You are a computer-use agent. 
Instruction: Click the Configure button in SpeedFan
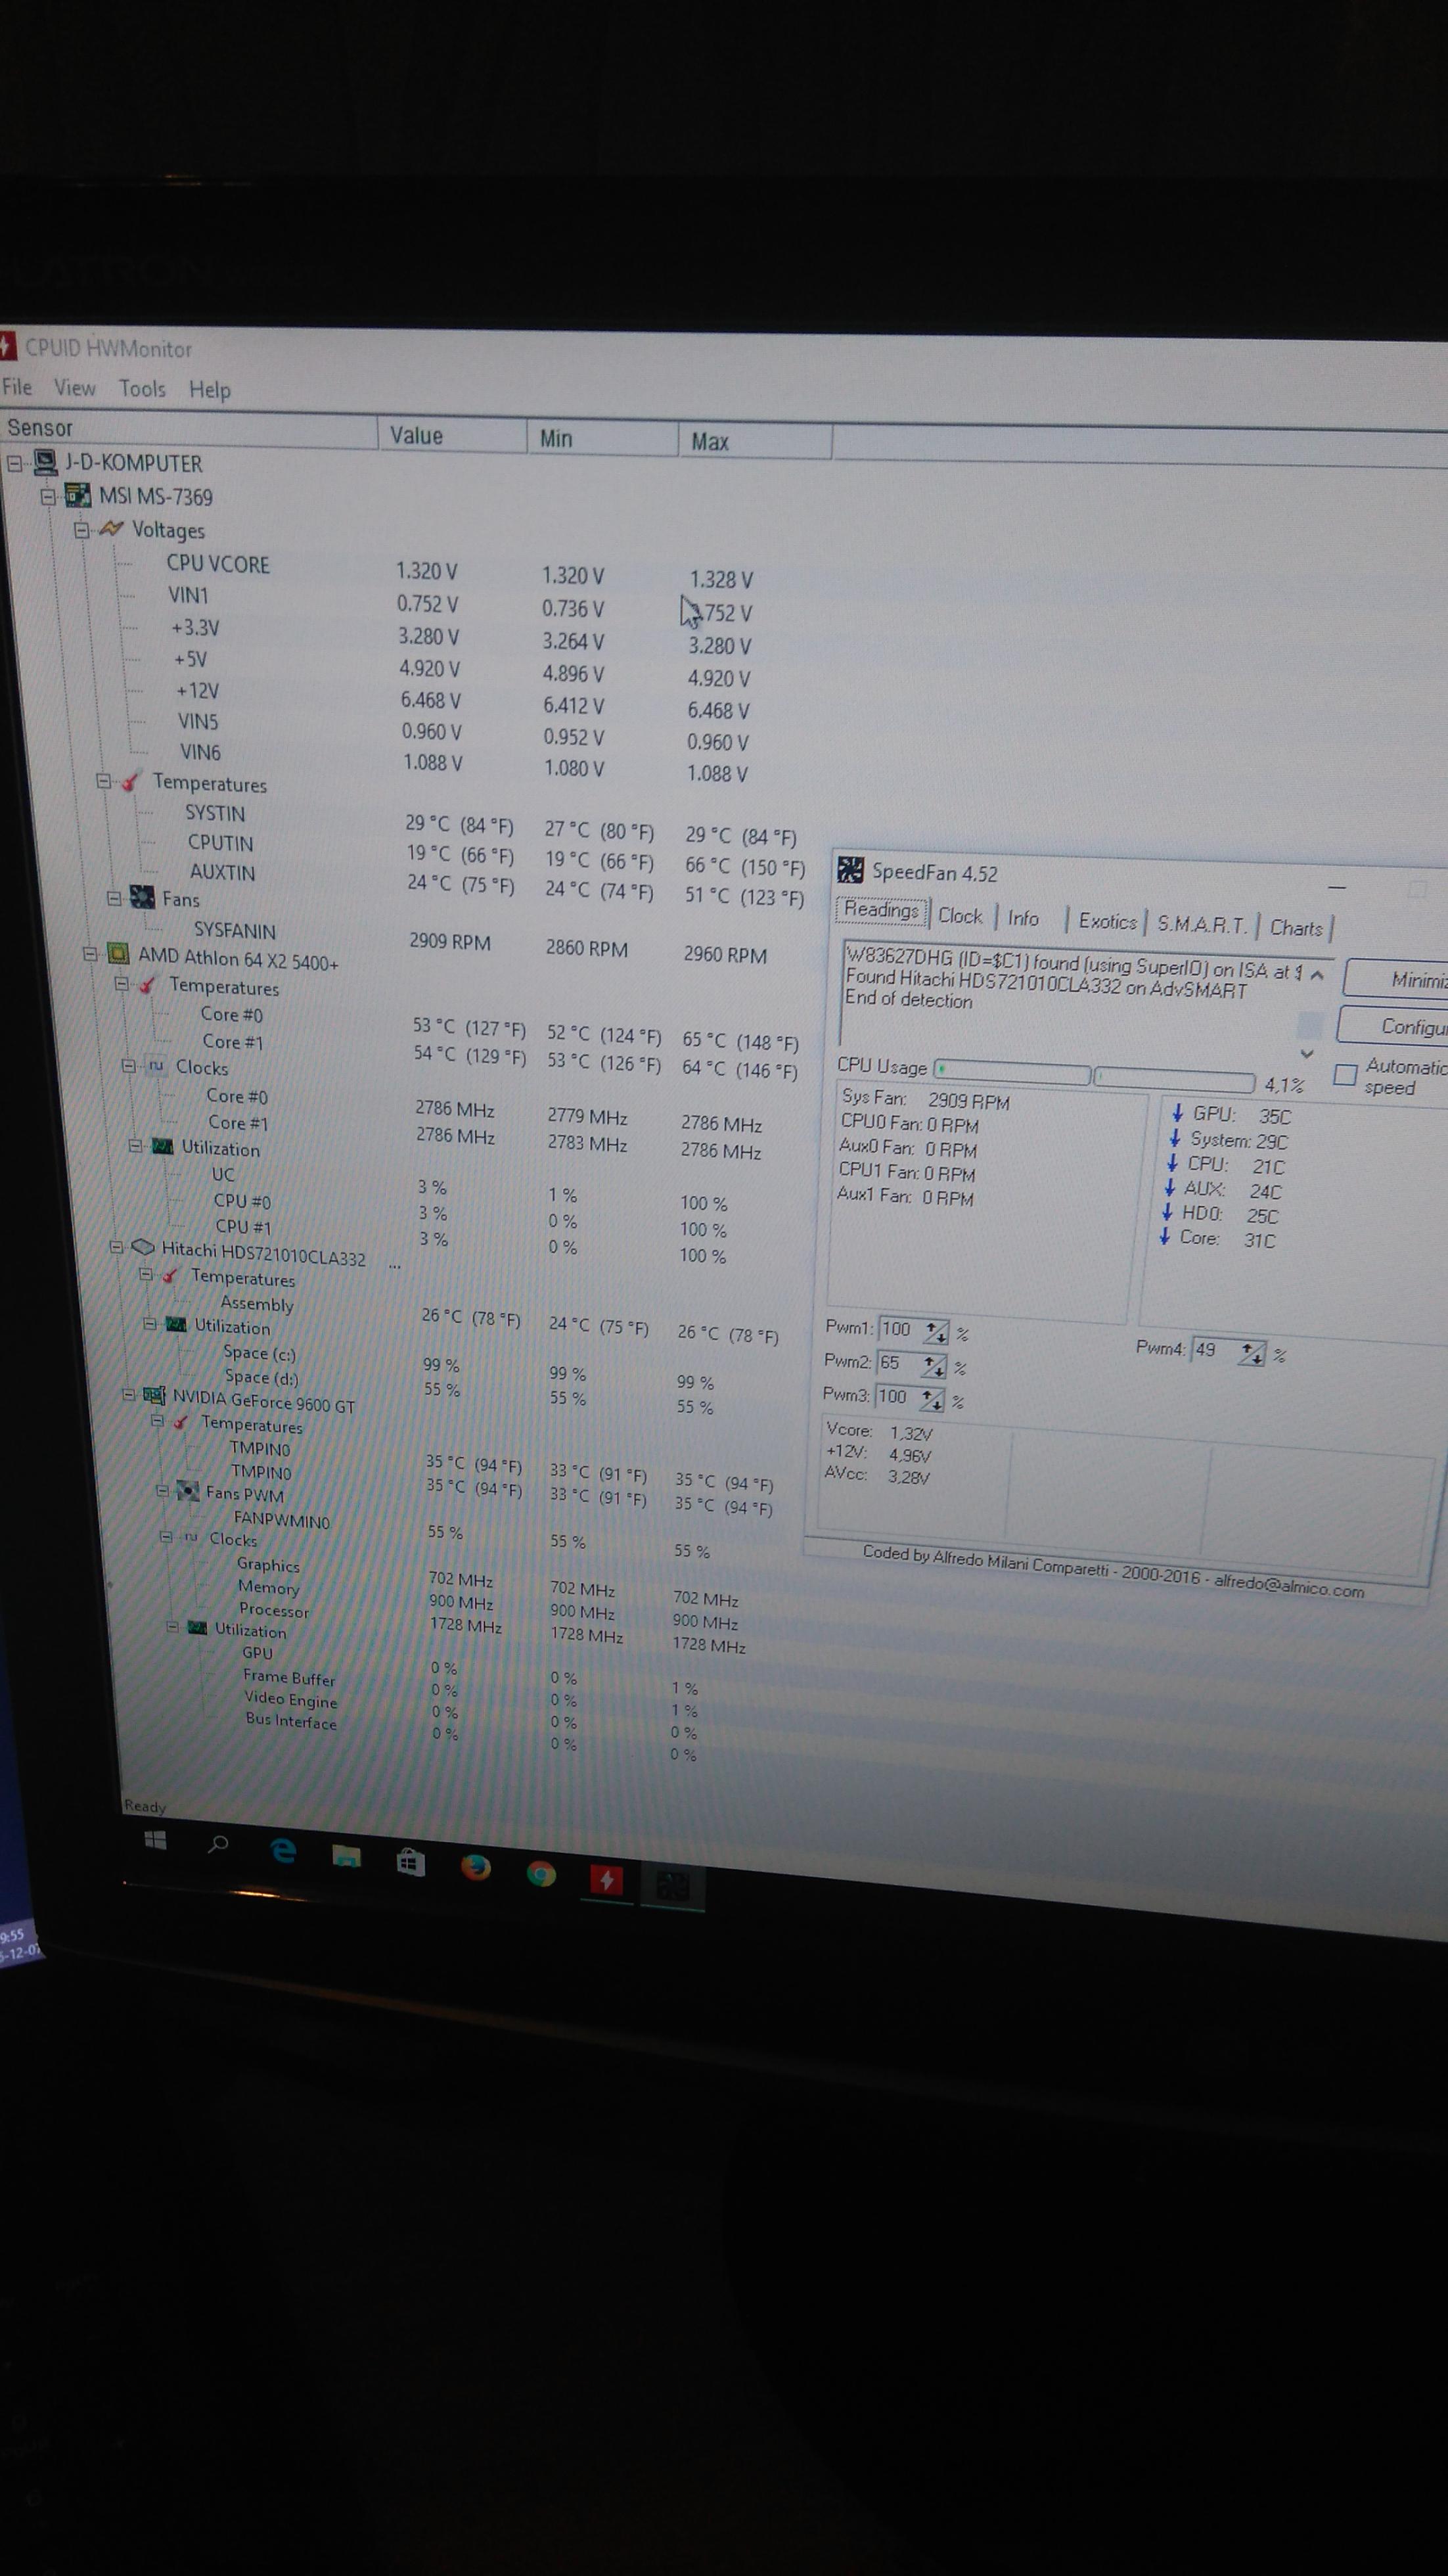tap(1393, 1026)
